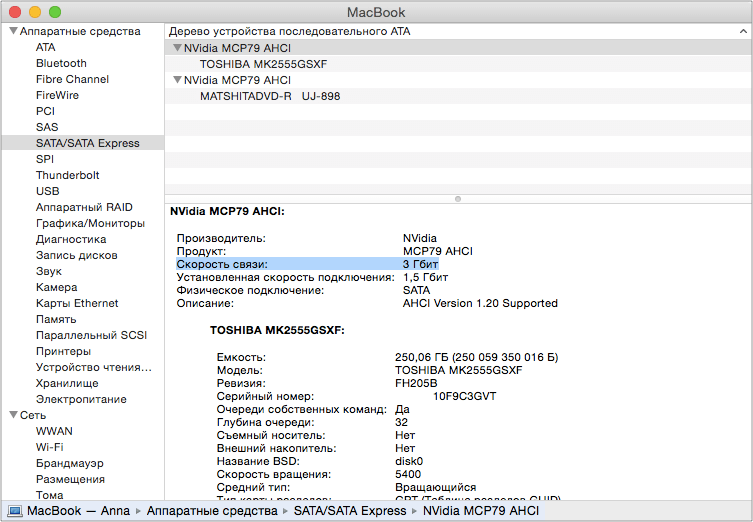Screen dimensions: 753x522
Task: Open Fibre Channel in the sidebar
Action: [72, 79]
